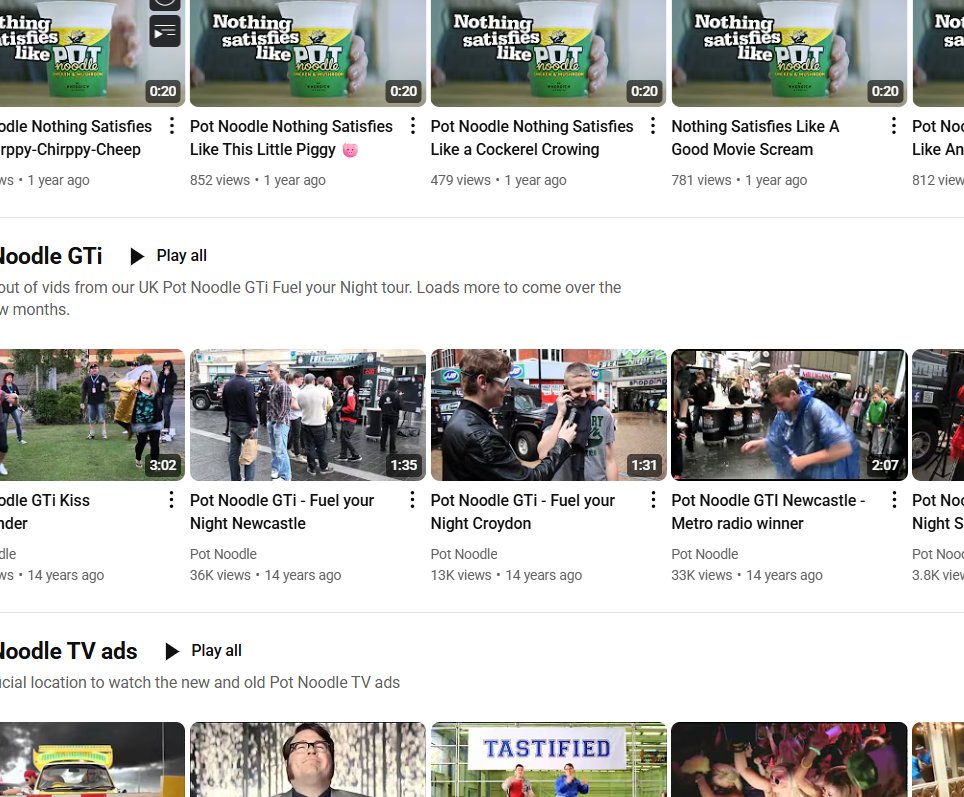This screenshot has width=964, height=797.
Task: Open TV ad thumbnail showing yellow truck
Action: click(92, 759)
